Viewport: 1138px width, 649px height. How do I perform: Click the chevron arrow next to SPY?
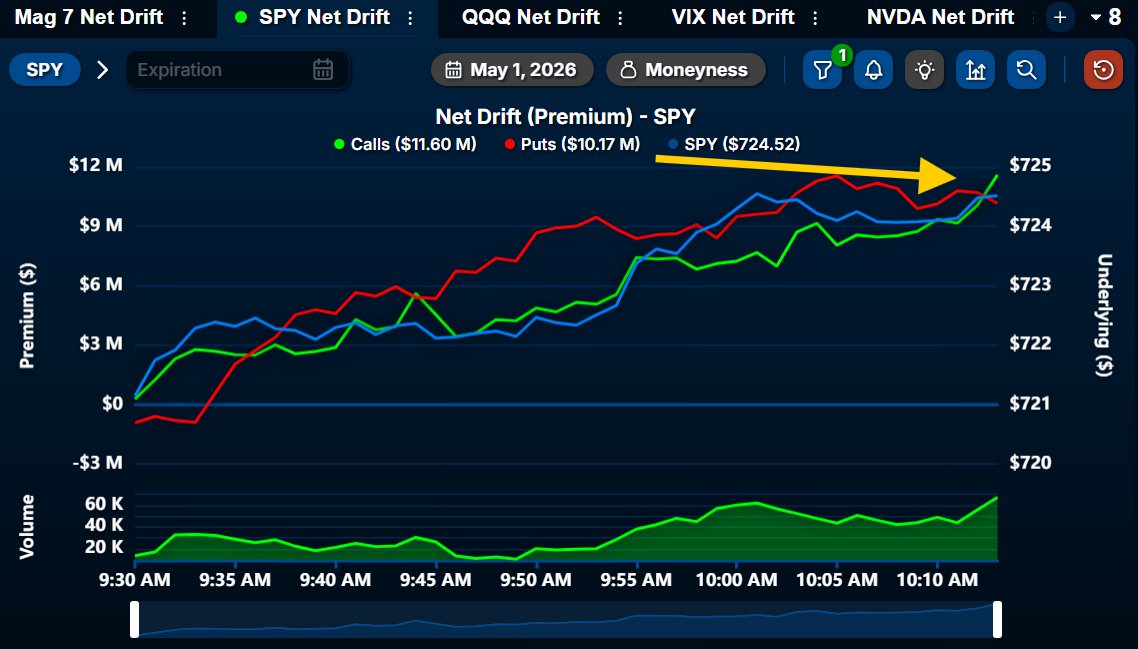[x=102, y=70]
